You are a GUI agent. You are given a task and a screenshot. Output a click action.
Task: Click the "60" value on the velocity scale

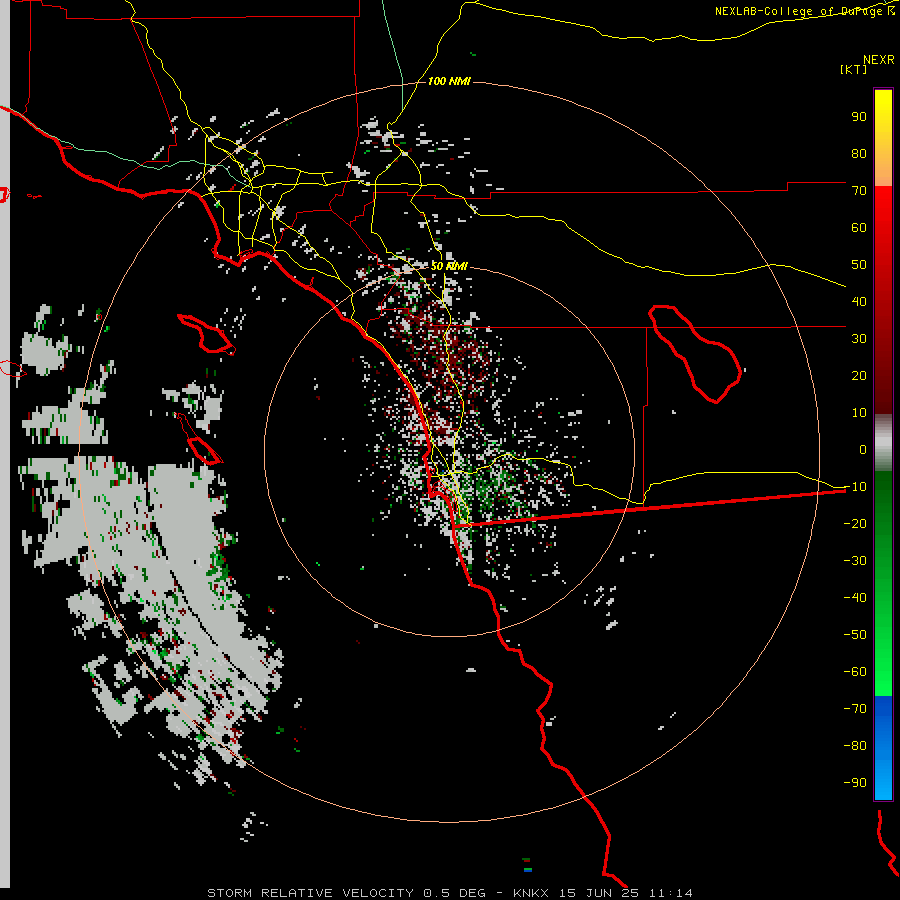(859, 227)
